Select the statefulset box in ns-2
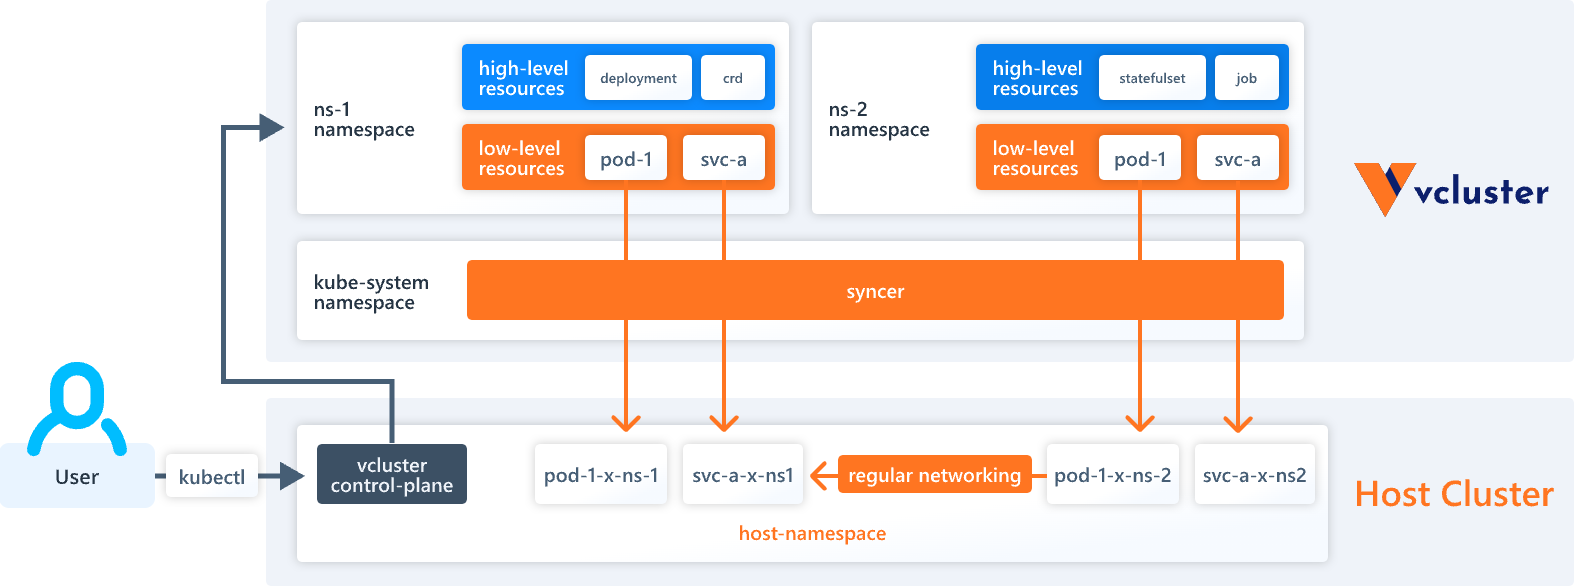1574x588 pixels. click(1152, 78)
